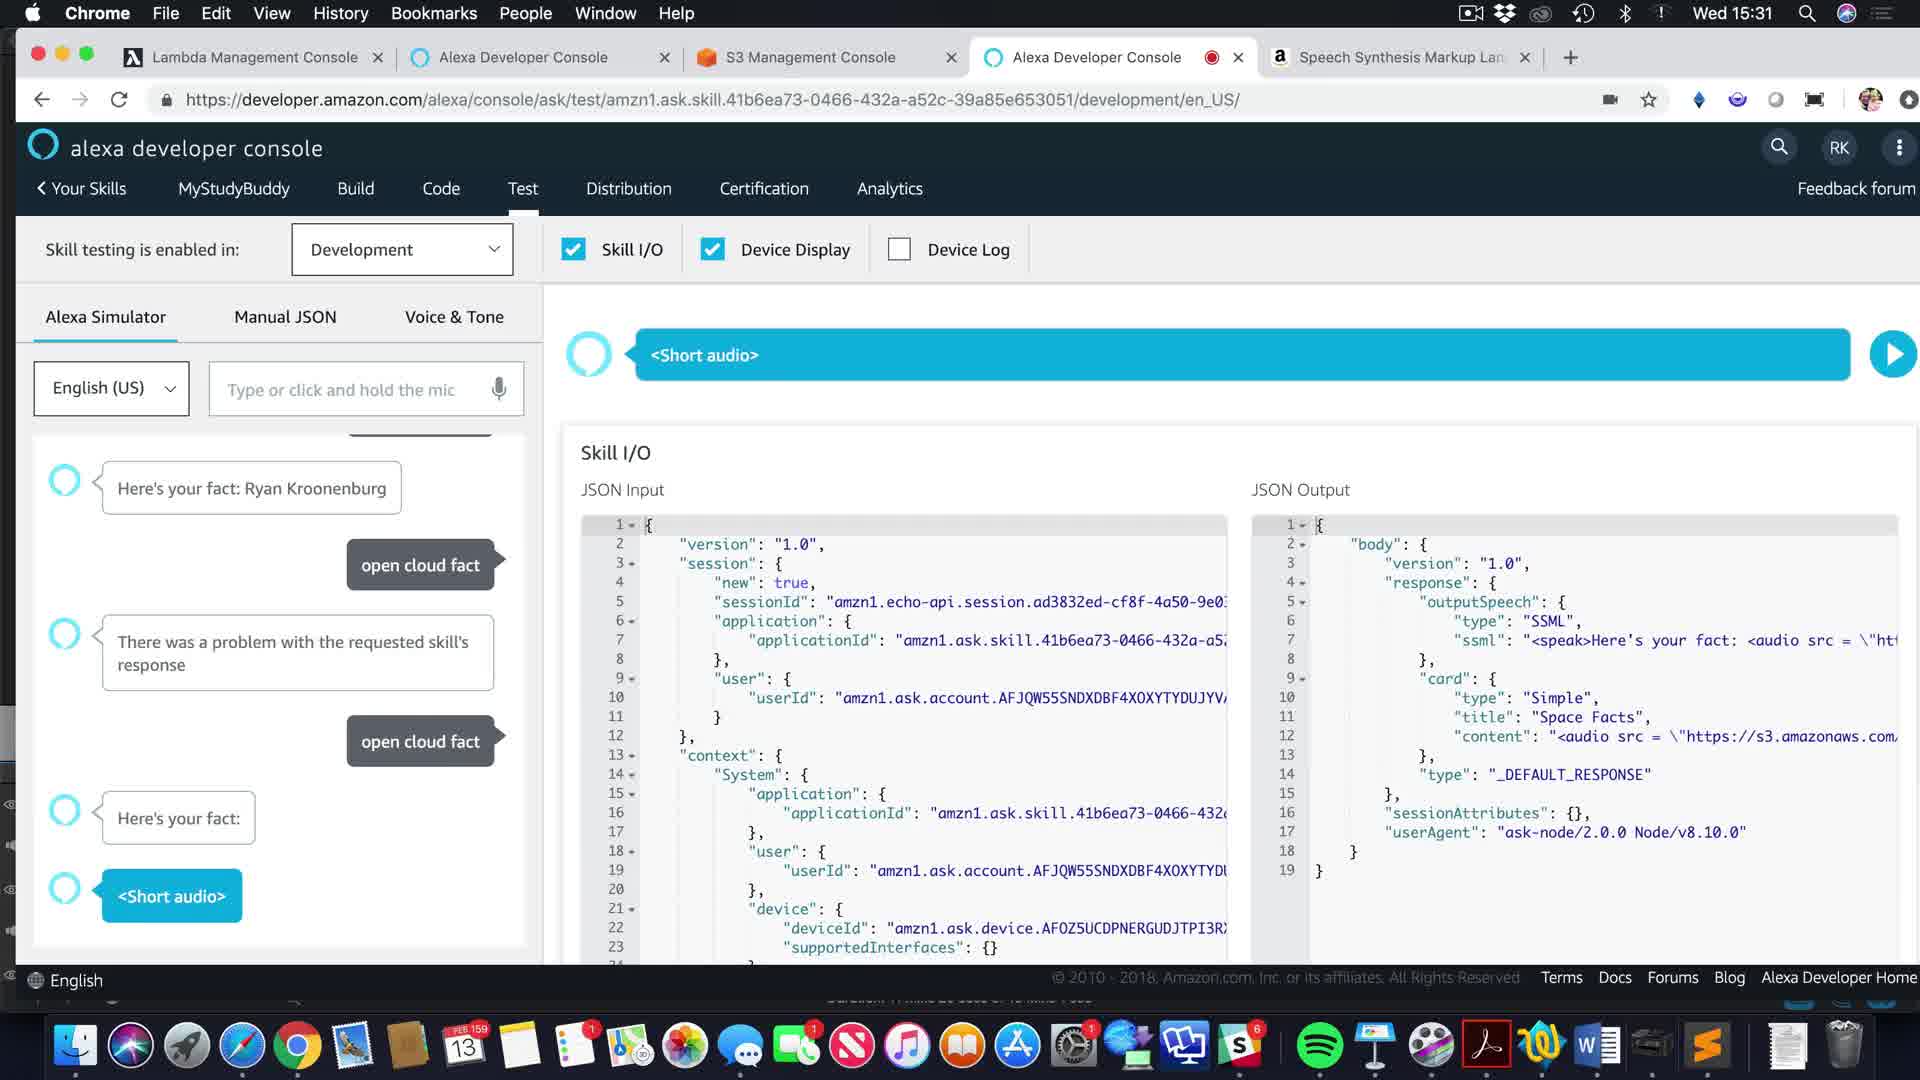Click the RK user profile avatar
This screenshot has height=1080, width=1920.
[1839, 148]
